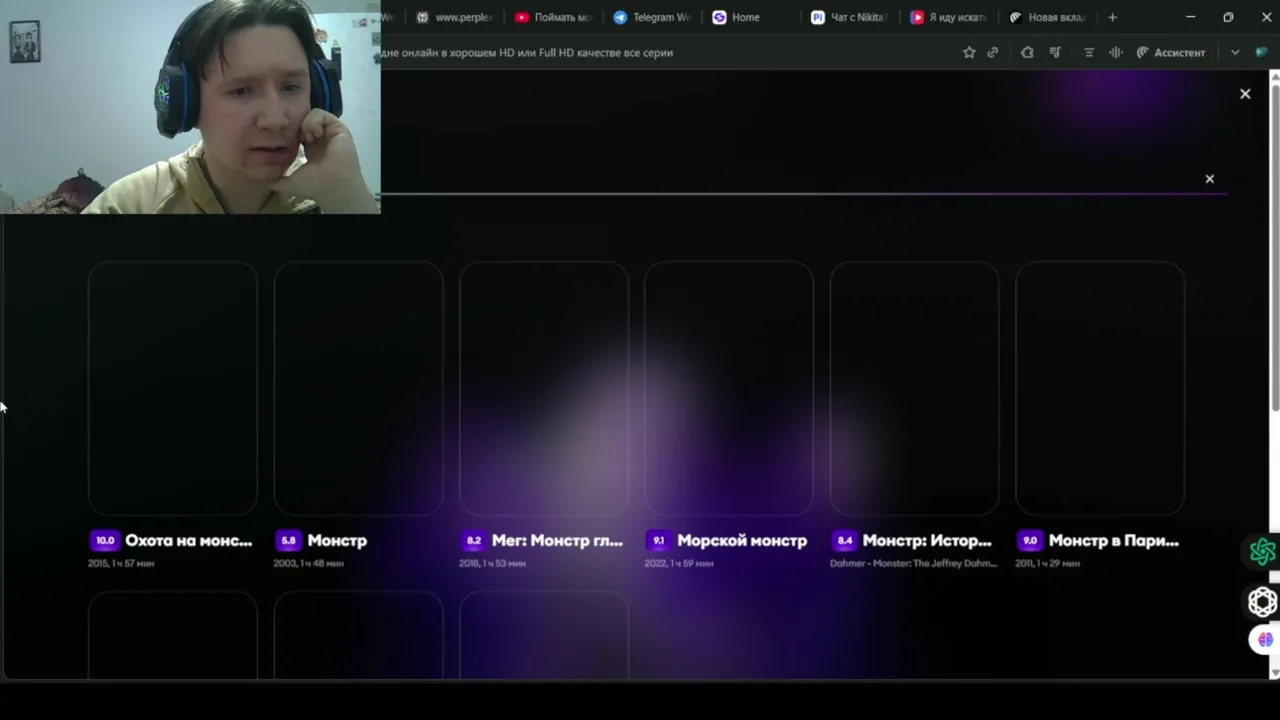Viewport: 1280px width, 720px height.
Task: Click the text '2003, 1 ч 48 мин'
Action: pyautogui.click(x=309, y=563)
